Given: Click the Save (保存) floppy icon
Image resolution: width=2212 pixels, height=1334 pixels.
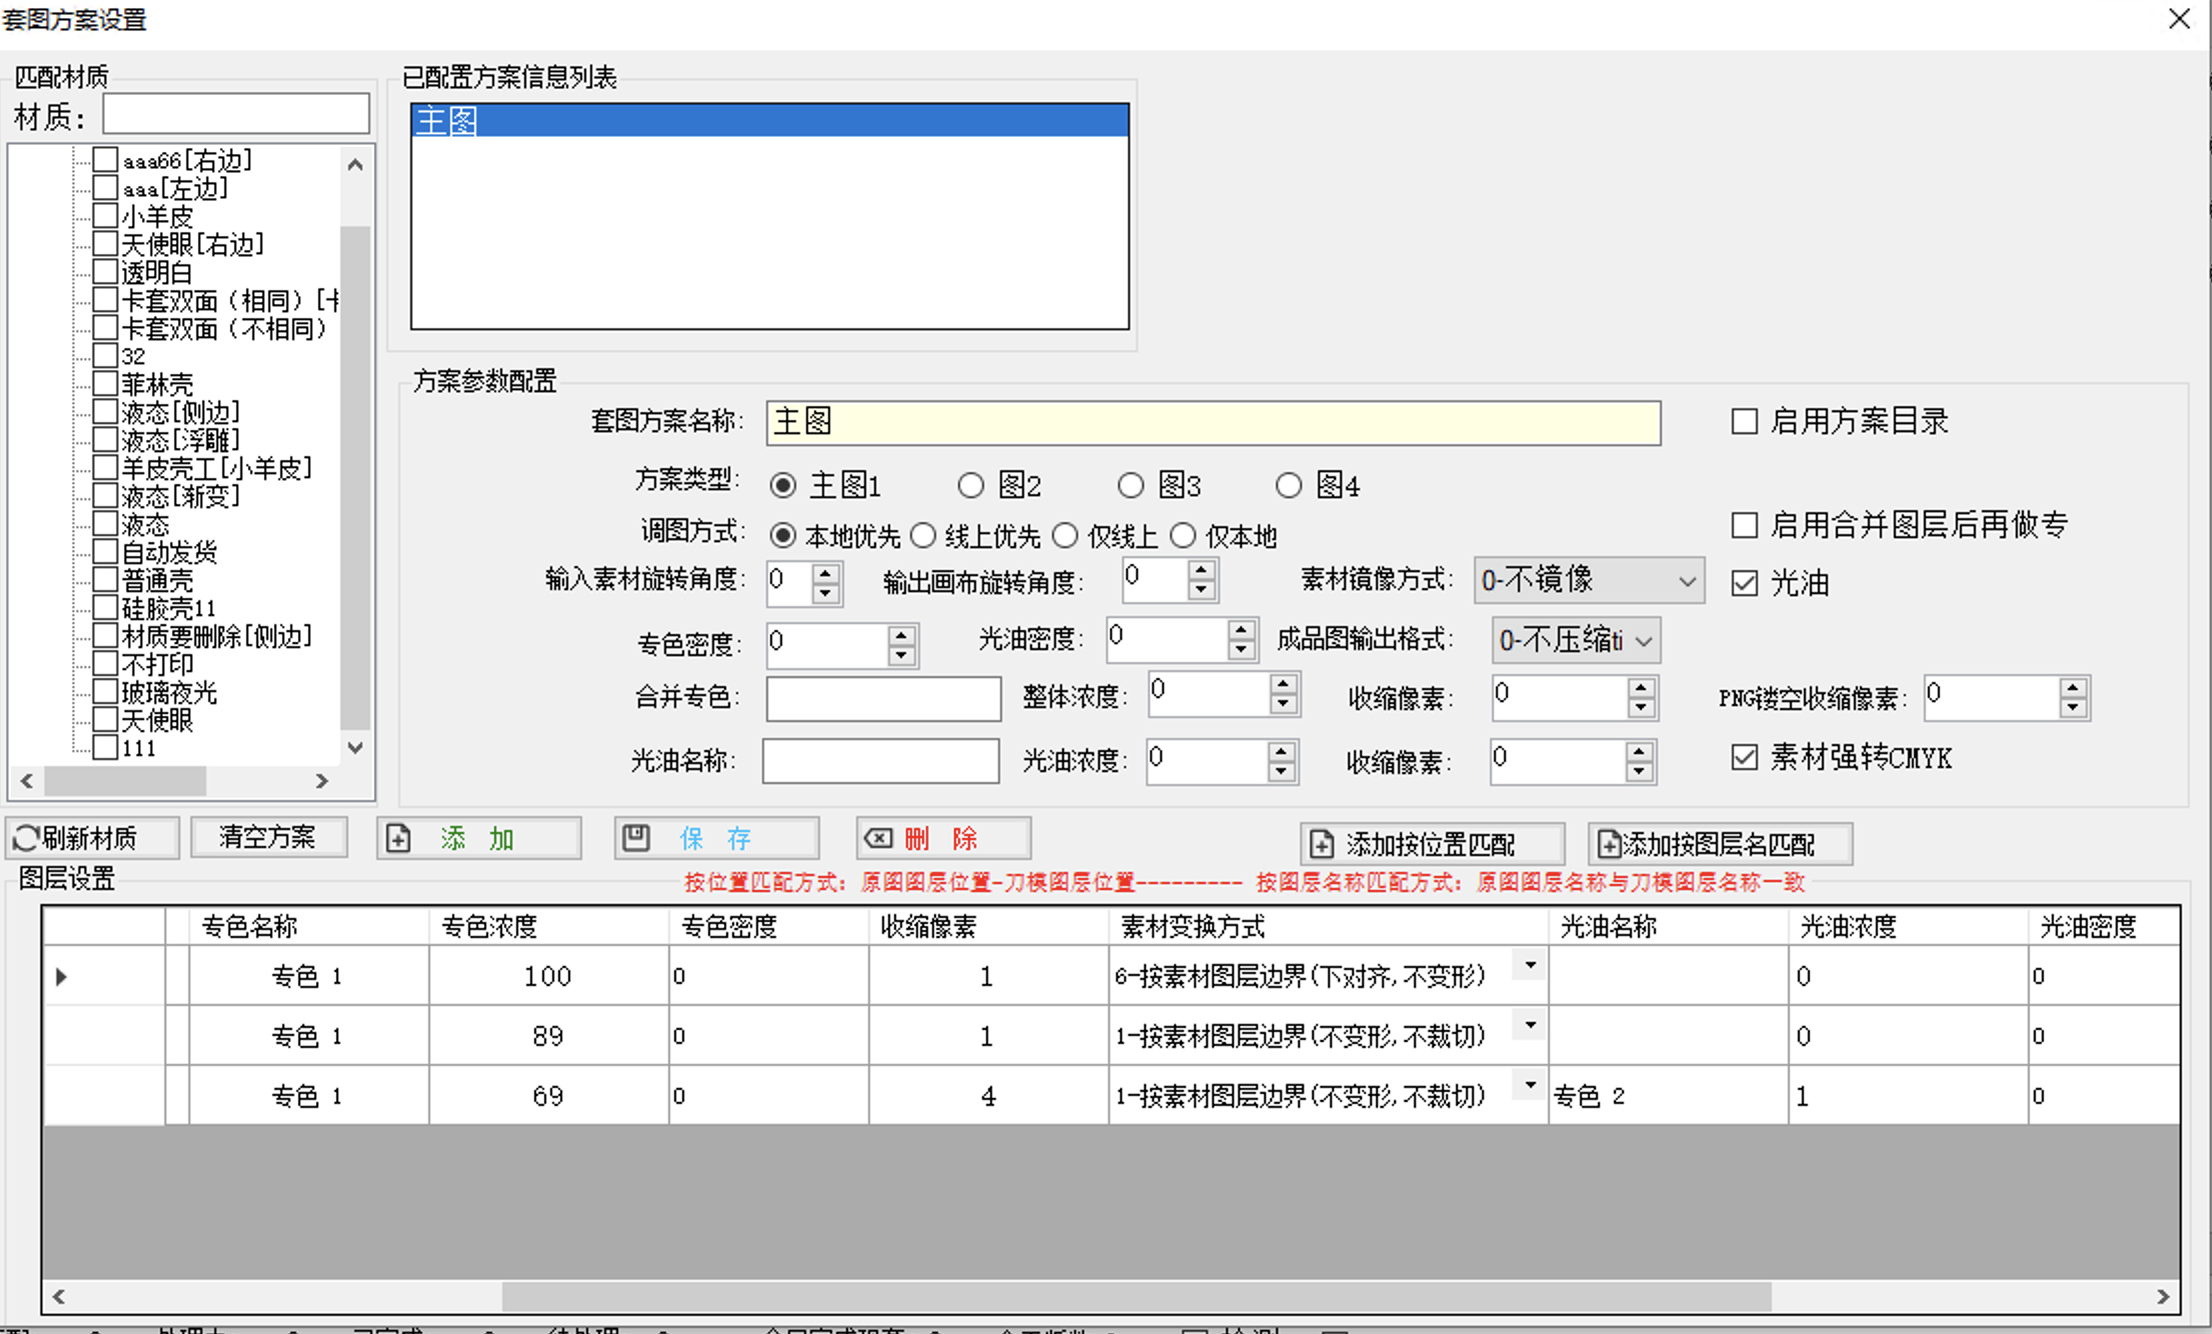Looking at the screenshot, I should [636, 838].
